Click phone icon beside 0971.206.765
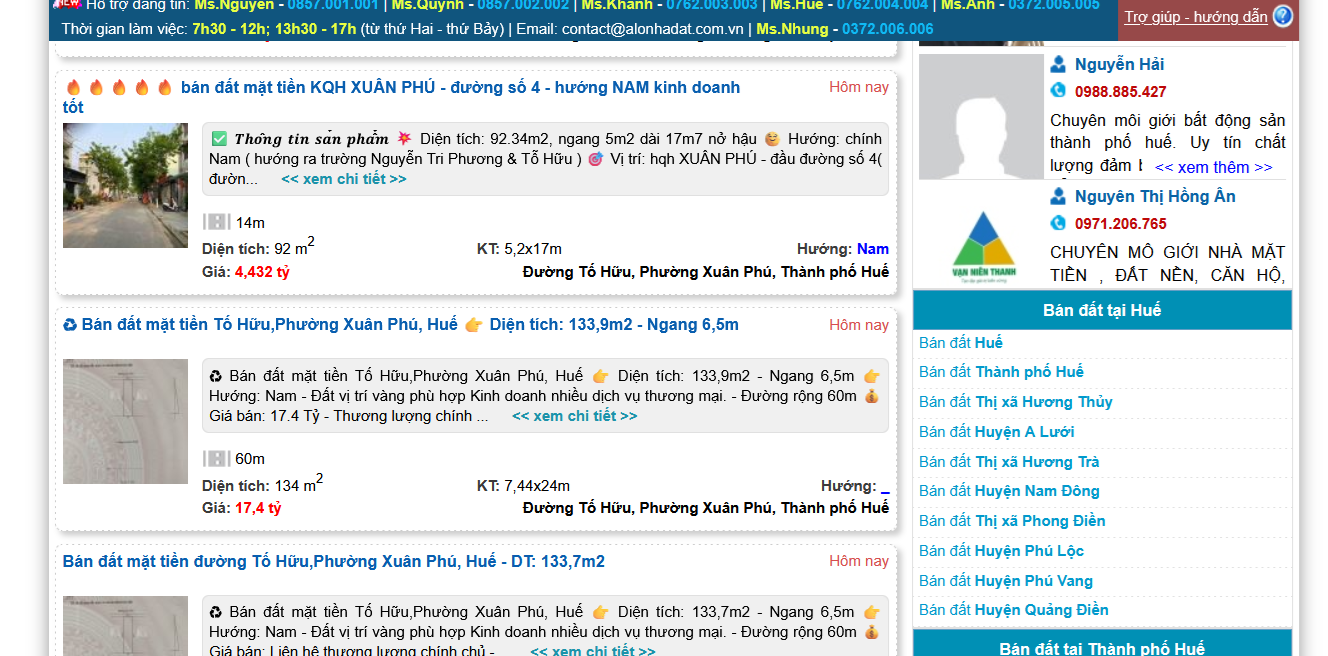This screenshot has height=656, width=1328. [1058, 223]
